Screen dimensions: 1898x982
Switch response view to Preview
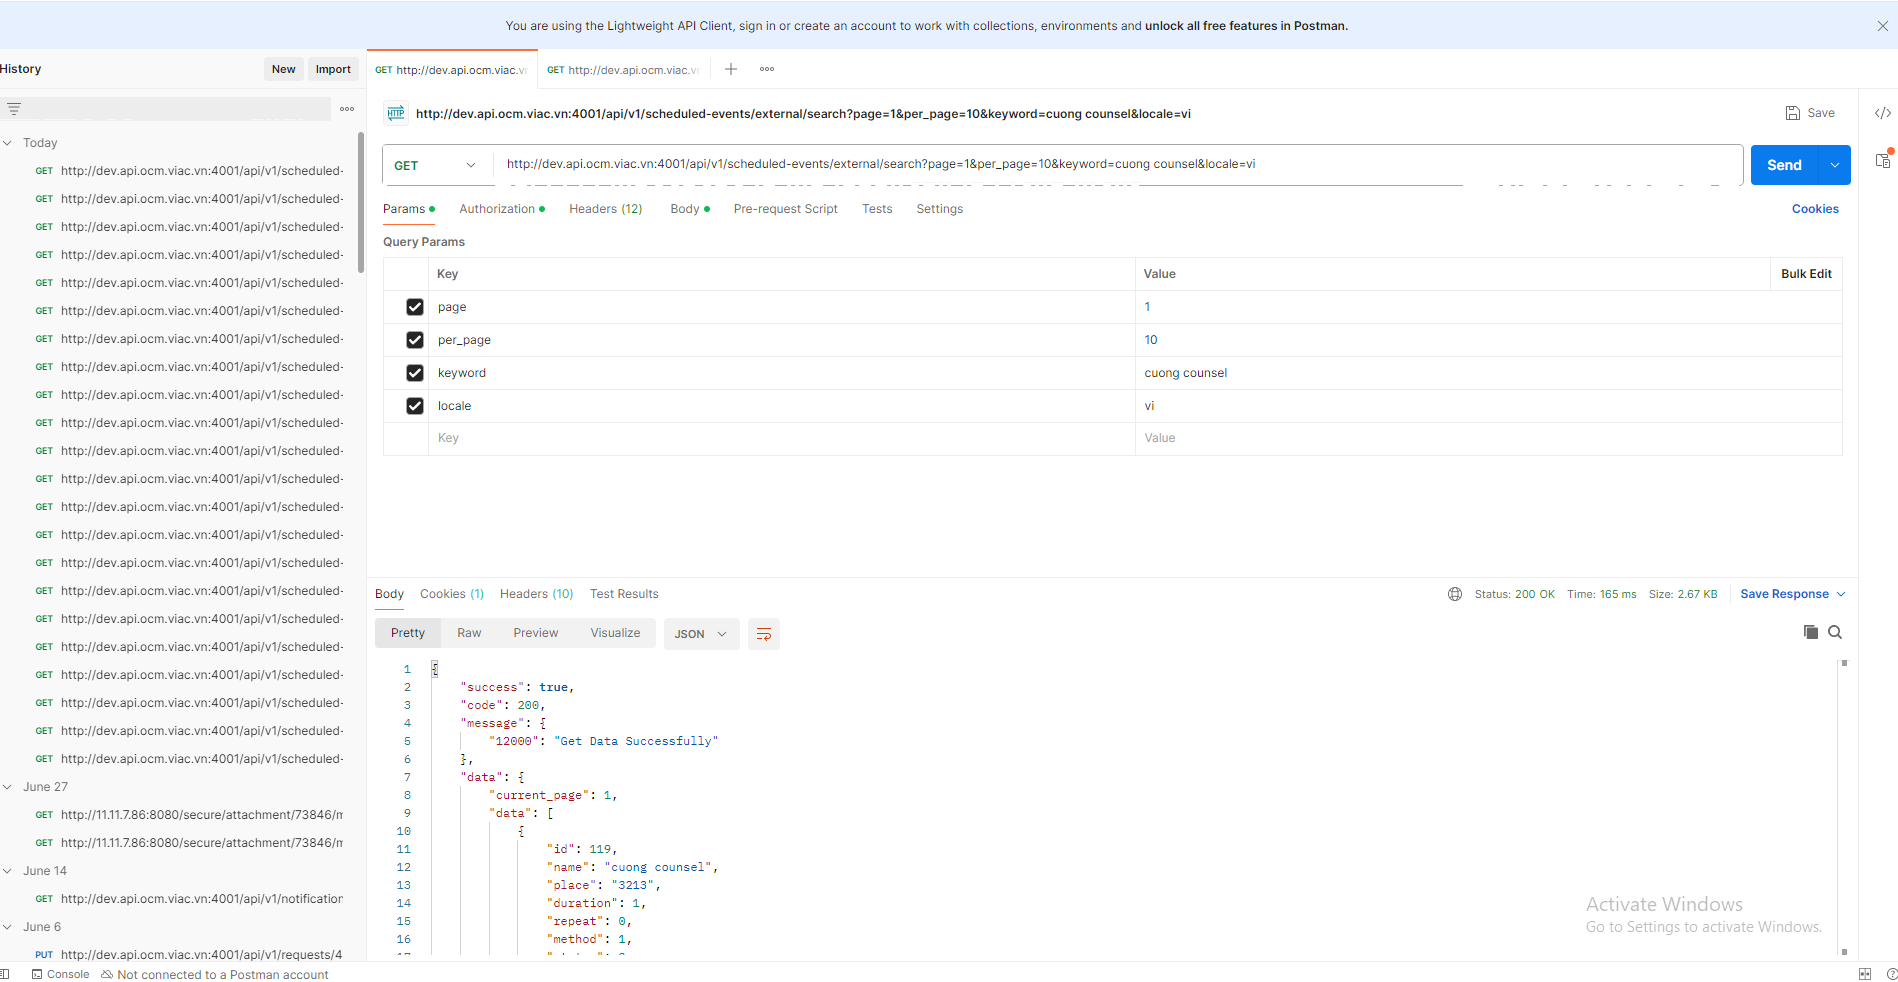tap(536, 633)
